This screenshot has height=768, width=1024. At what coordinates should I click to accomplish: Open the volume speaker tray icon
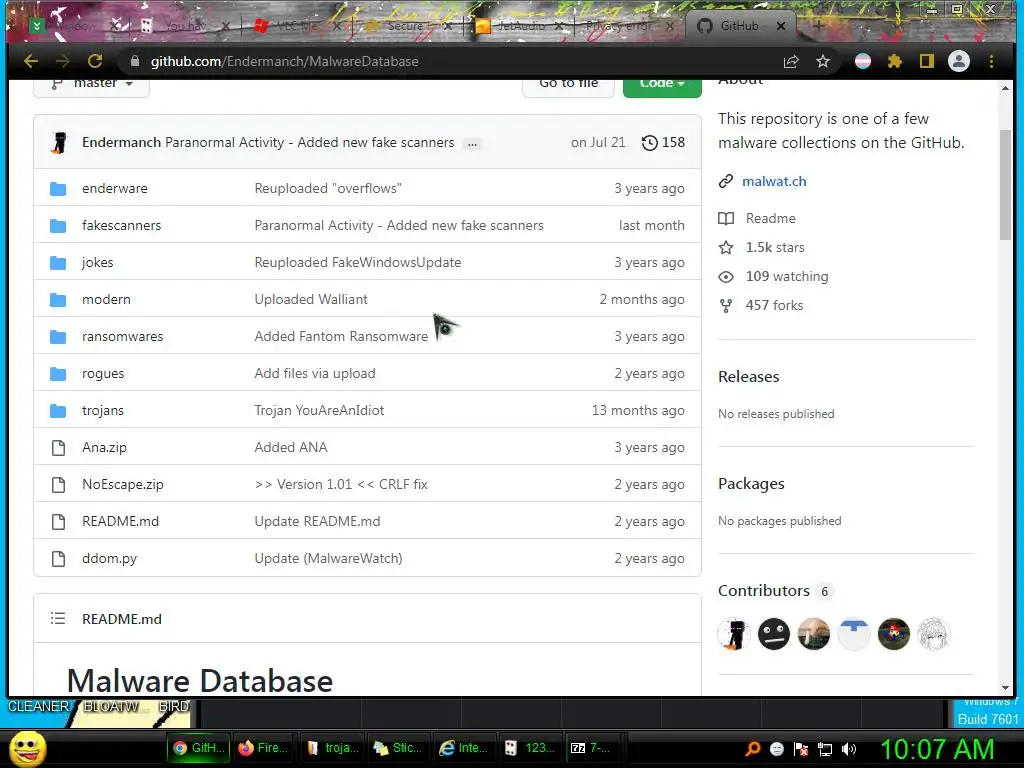[849, 749]
